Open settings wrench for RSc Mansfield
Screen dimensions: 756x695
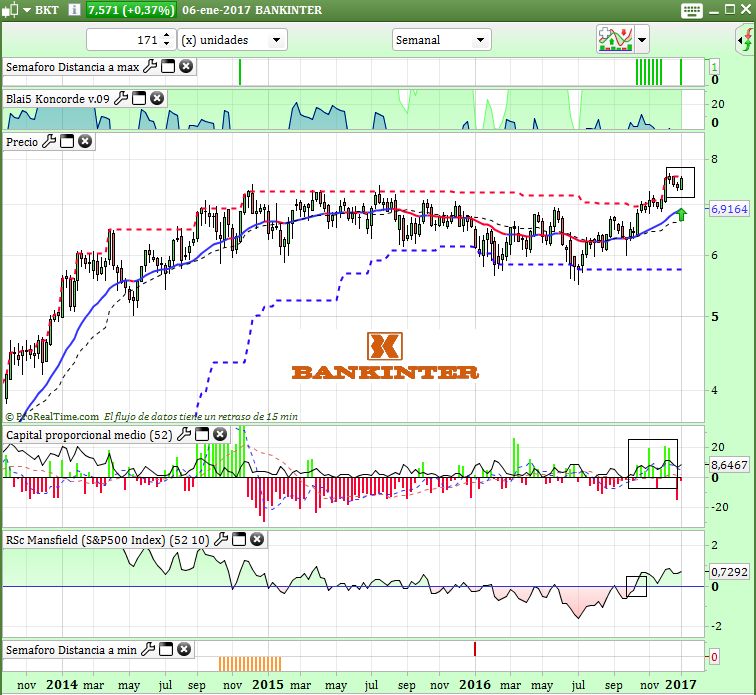[221, 539]
